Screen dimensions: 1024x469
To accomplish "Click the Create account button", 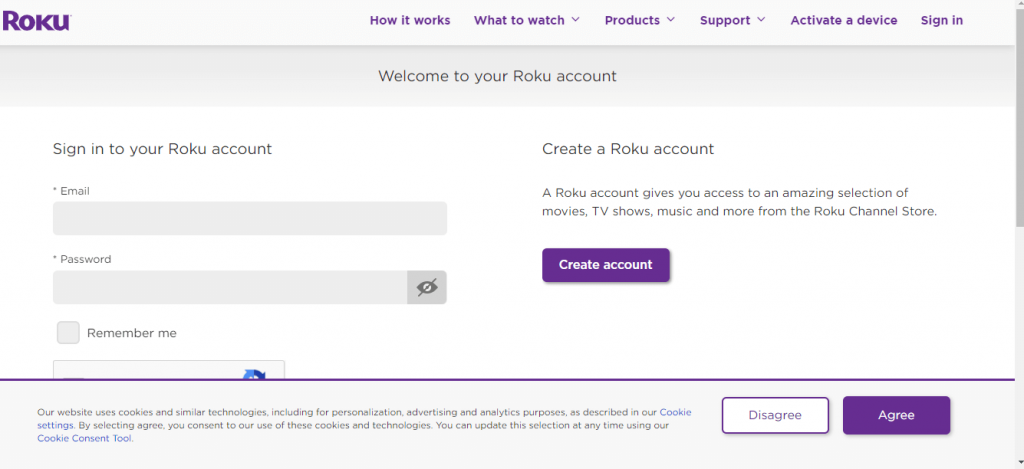I will click(605, 265).
